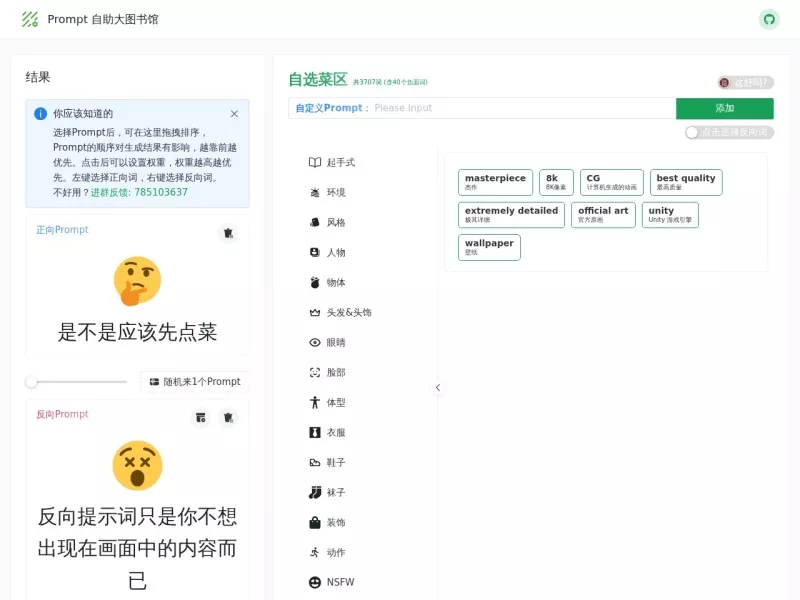Image resolution: width=800 pixels, height=600 pixels.
Task: Click the shoe icon beside 鞋子
Action: (x=315, y=463)
